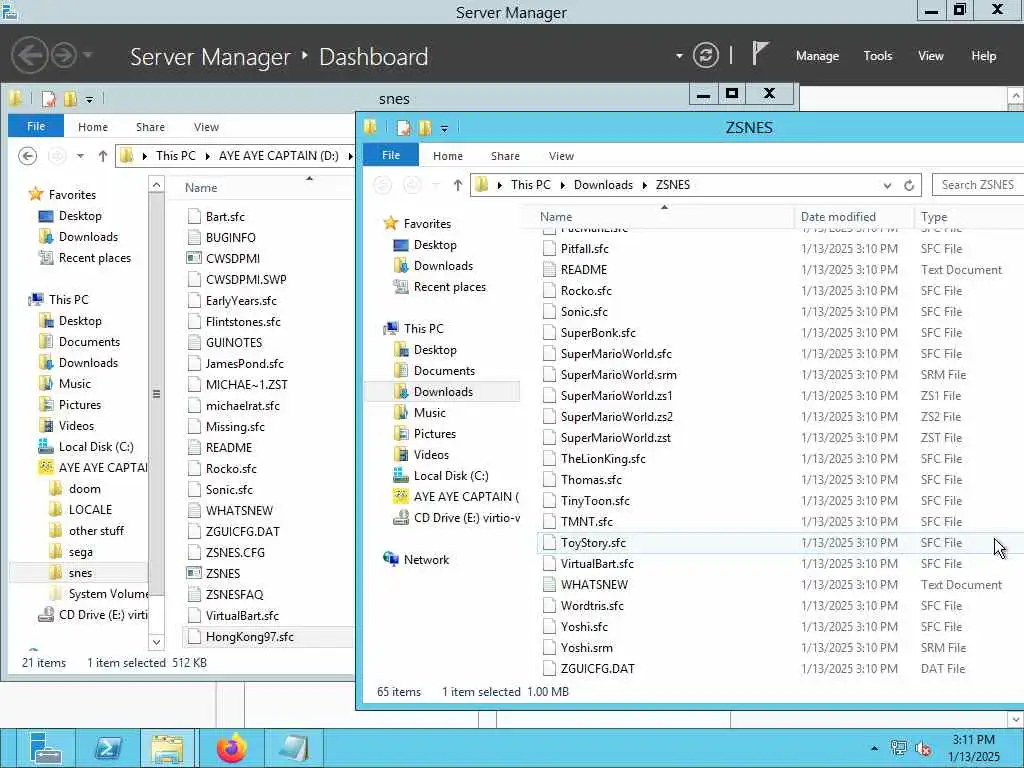Select CD Drive (E:) in ZSNES sidebar
The image size is (1024, 768).
click(x=466, y=518)
